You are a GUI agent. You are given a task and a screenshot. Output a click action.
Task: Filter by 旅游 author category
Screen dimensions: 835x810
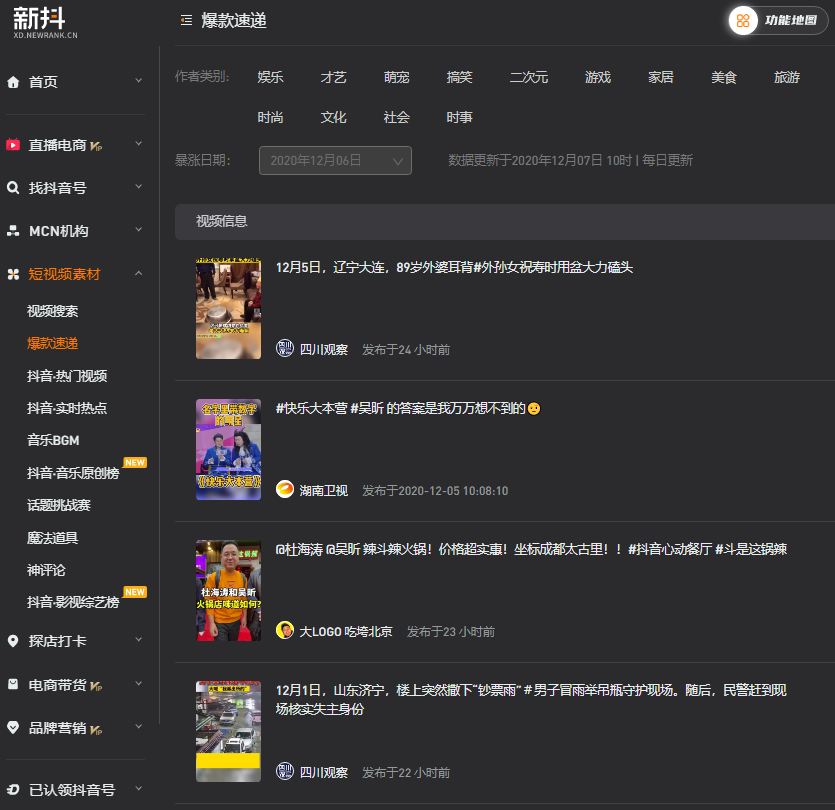(787, 77)
